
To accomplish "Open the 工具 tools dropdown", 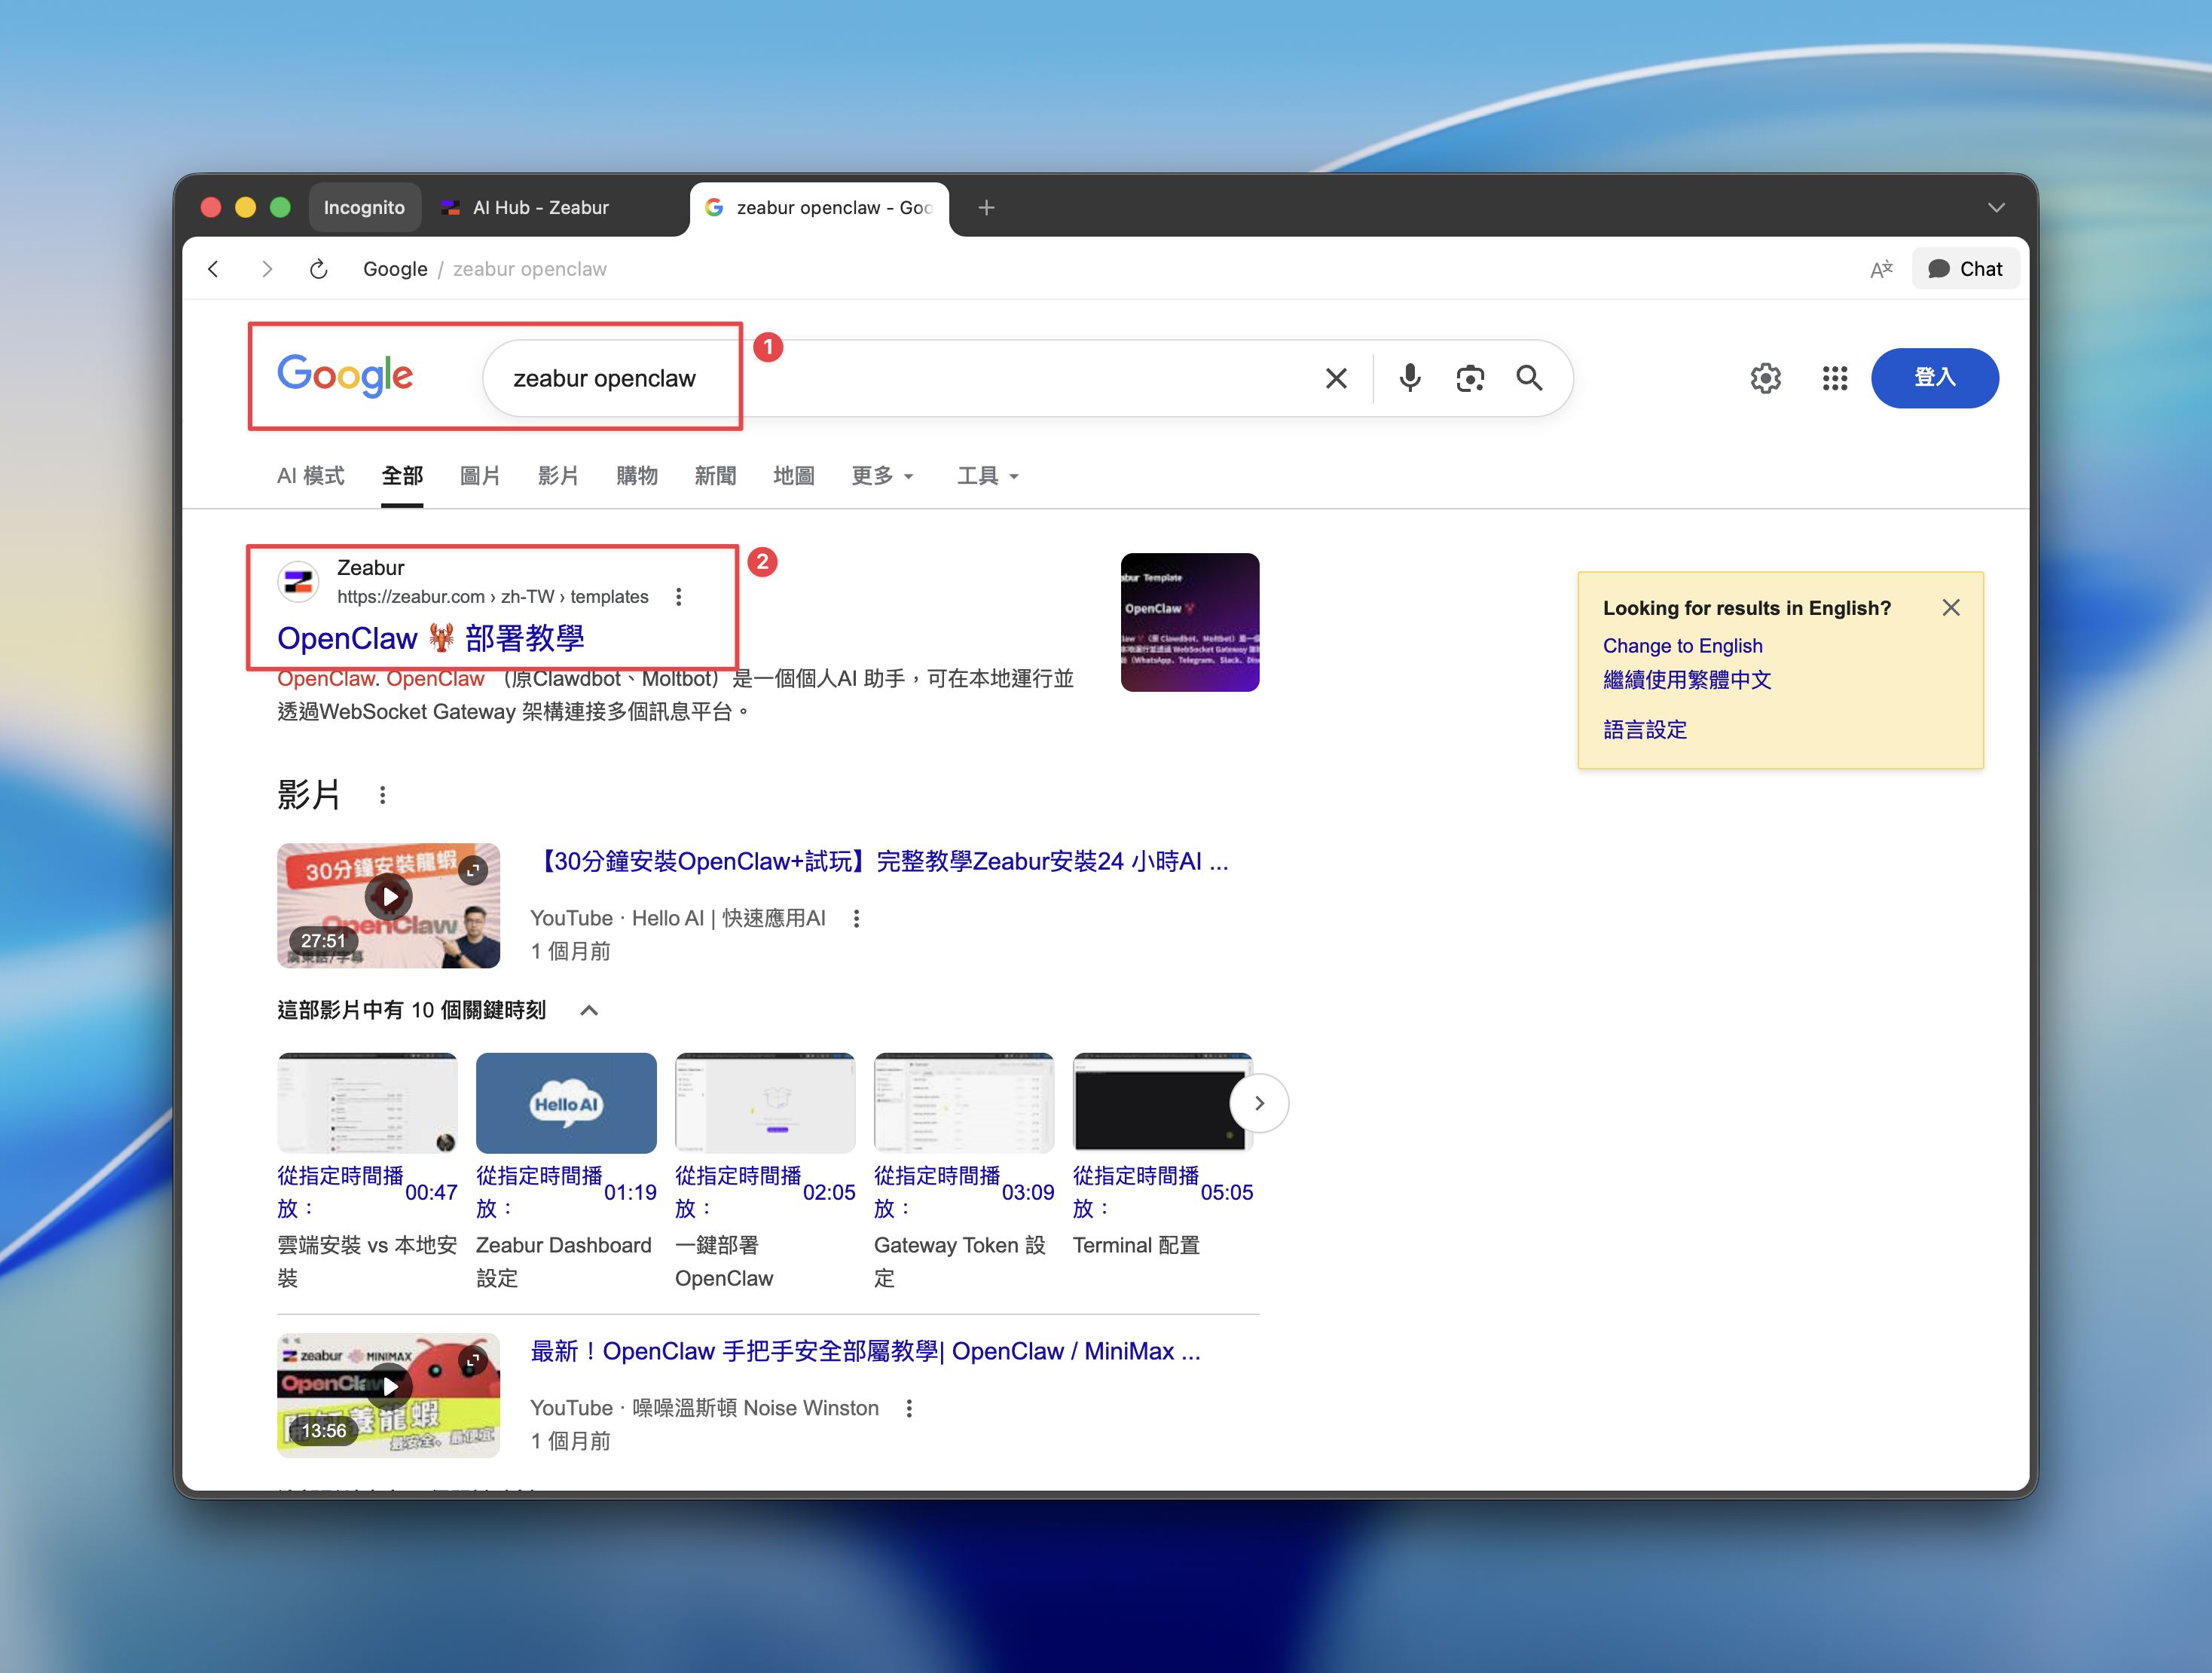I will click(x=987, y=476).
